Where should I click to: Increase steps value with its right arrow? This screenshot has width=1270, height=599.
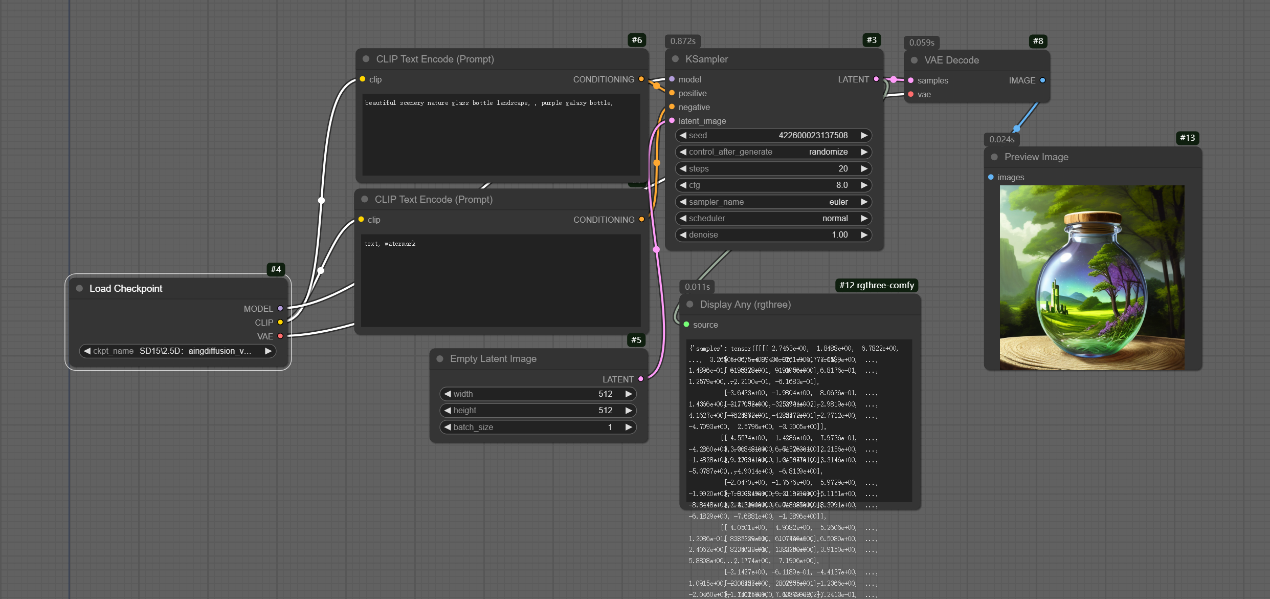(x=864, y=169)
